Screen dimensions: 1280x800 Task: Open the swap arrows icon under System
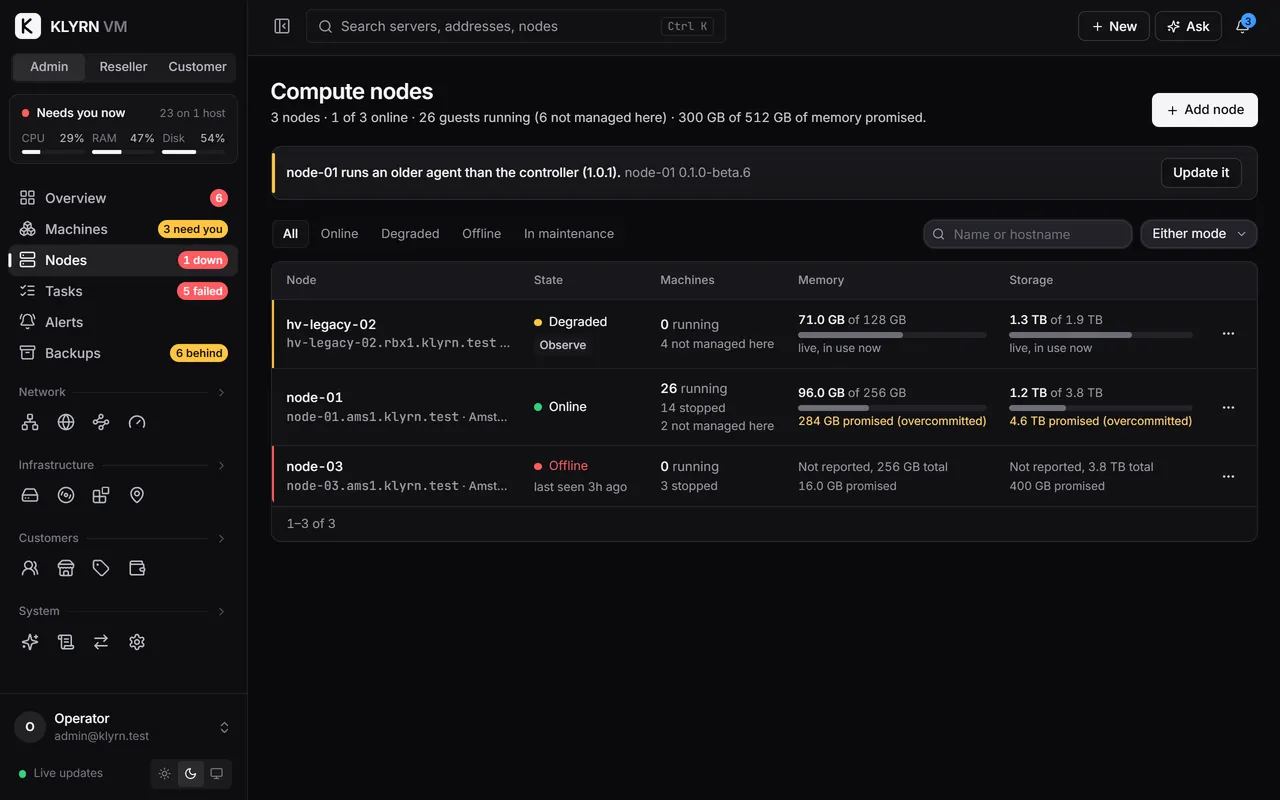(101, 642)
